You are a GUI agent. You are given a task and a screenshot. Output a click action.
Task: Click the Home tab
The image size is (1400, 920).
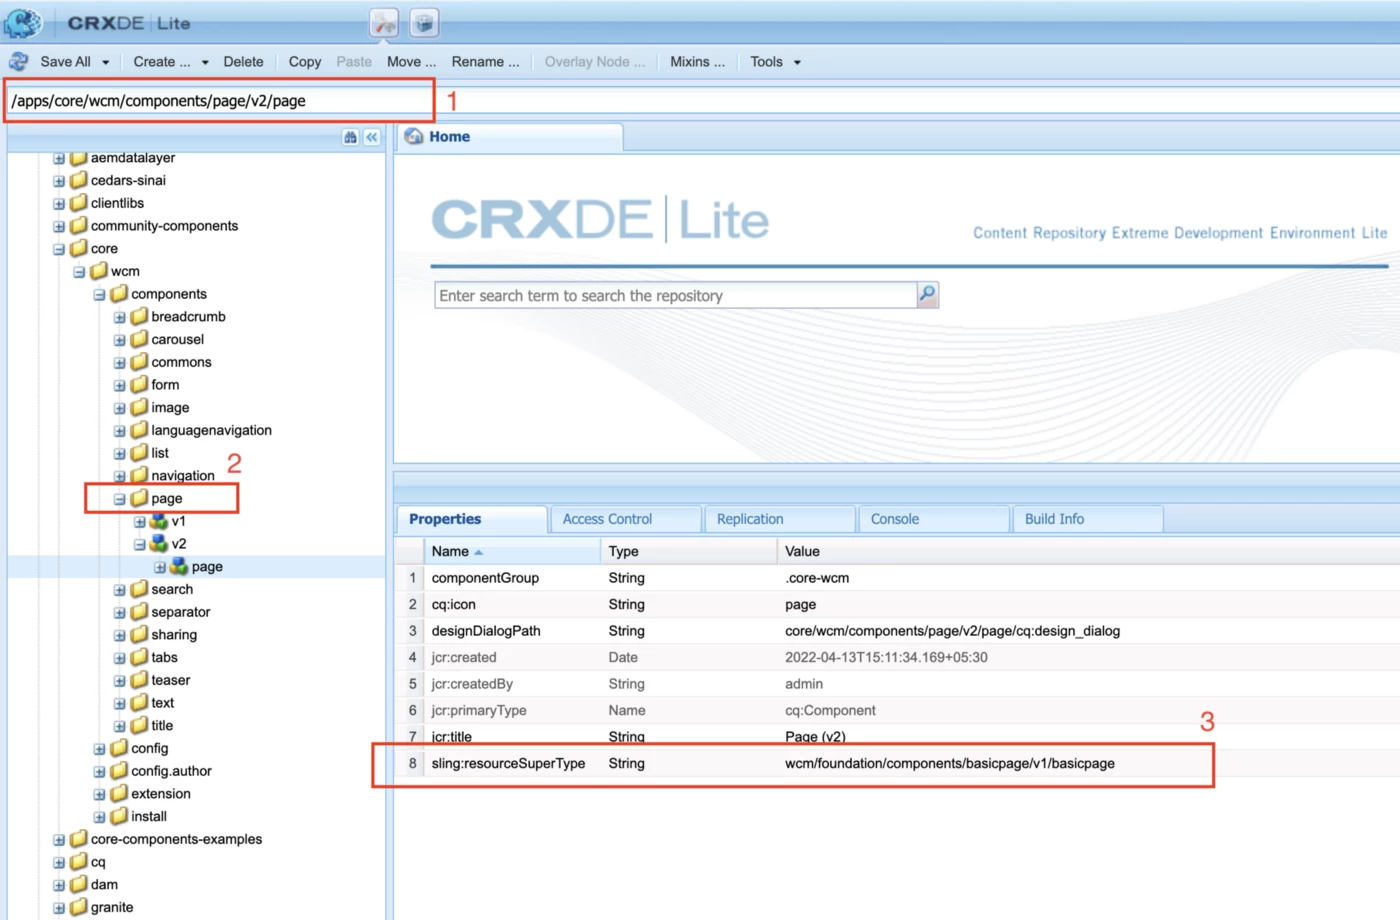pos(510,137)
